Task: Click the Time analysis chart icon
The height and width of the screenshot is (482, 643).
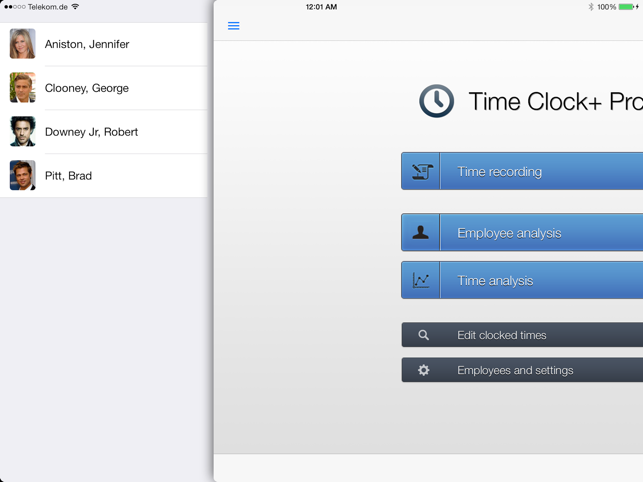Action: pyautogui.click(x=421, y=281)
